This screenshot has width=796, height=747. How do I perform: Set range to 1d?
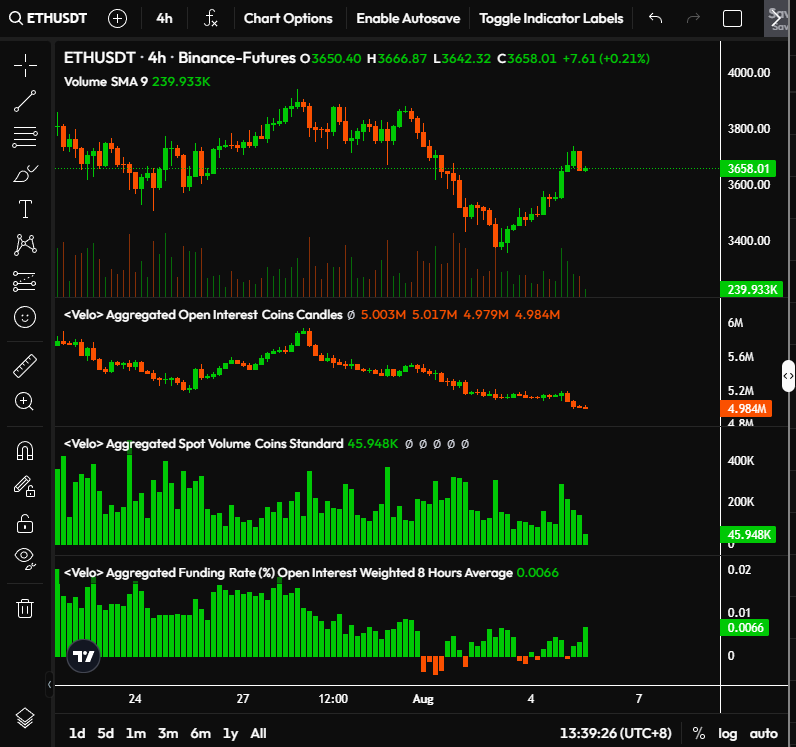(x=77, y=733)
